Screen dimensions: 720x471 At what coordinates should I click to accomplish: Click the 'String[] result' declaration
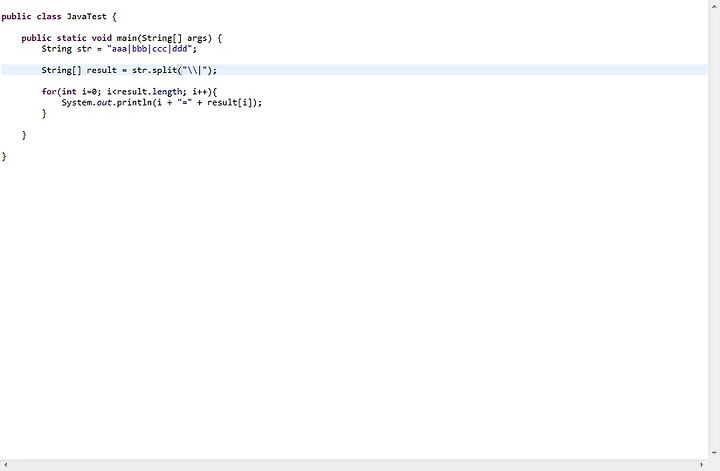(79, 70)
